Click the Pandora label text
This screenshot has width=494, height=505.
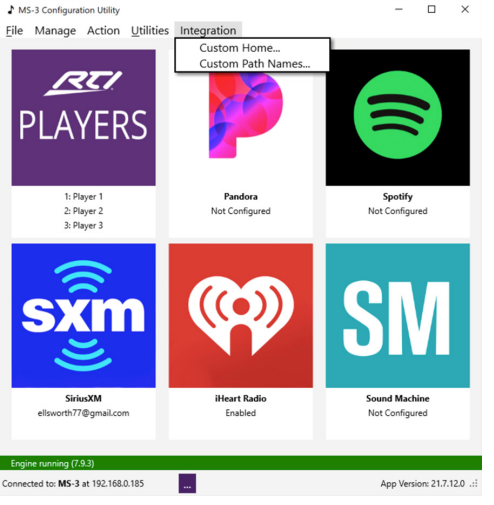[241, 197]
